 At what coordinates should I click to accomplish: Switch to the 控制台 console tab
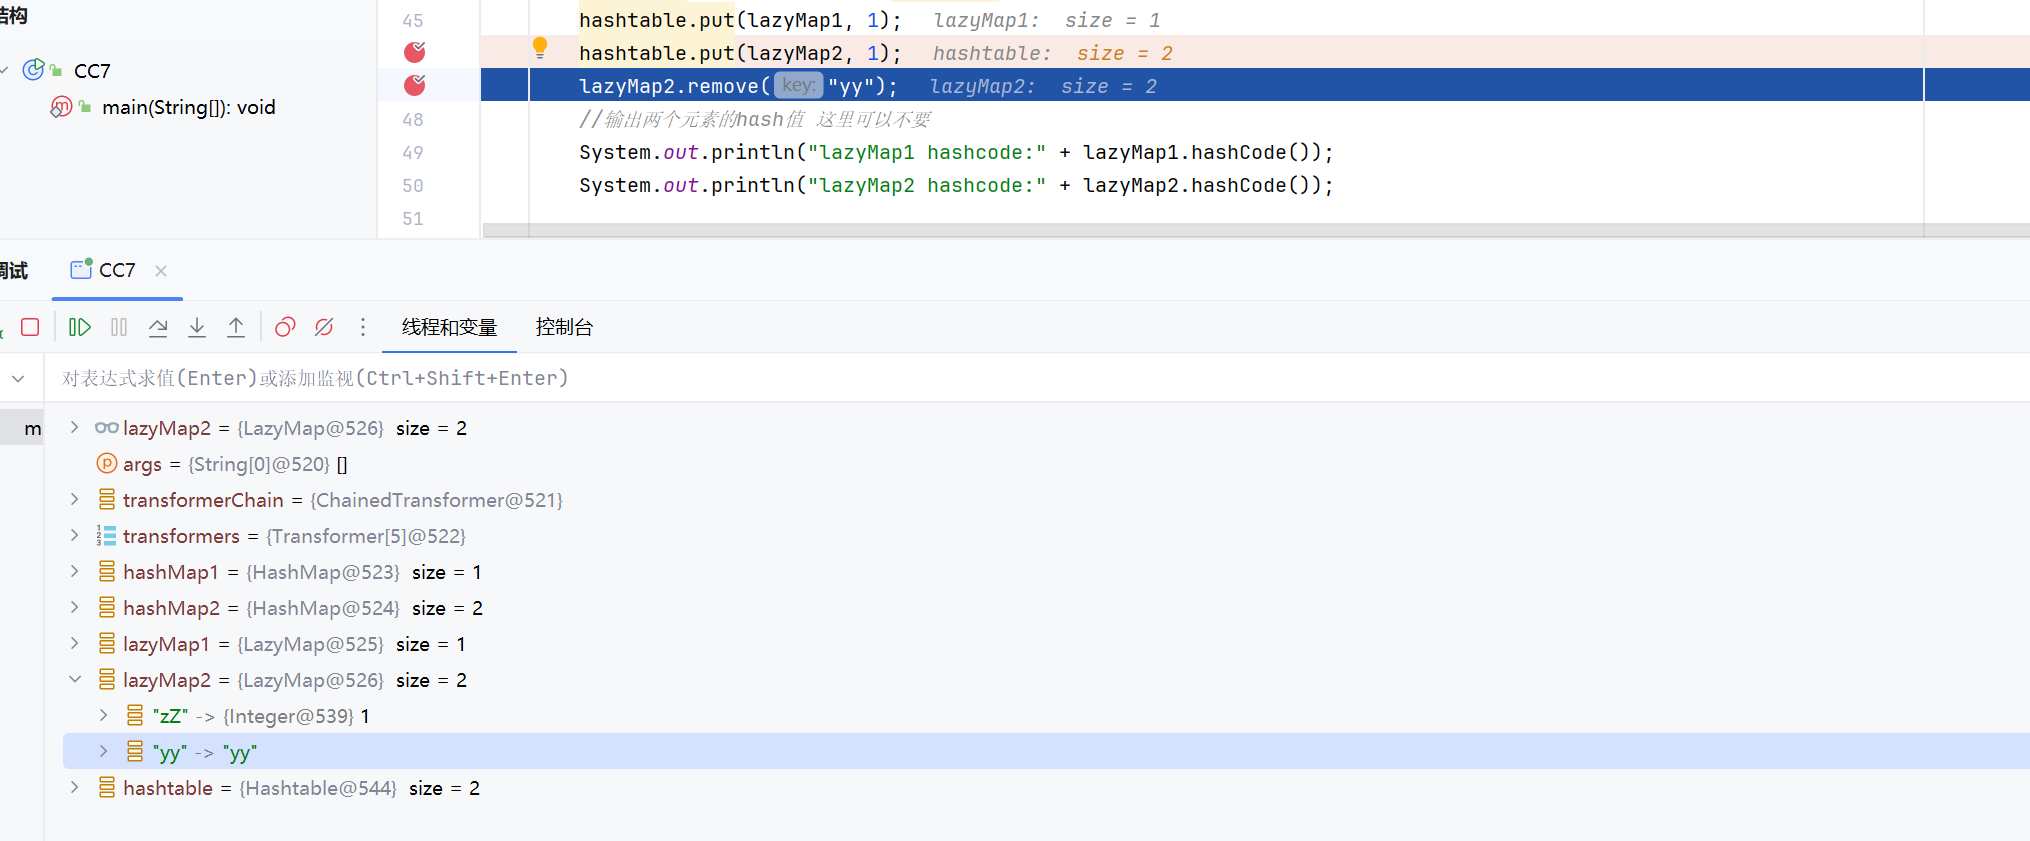[564, 327]
